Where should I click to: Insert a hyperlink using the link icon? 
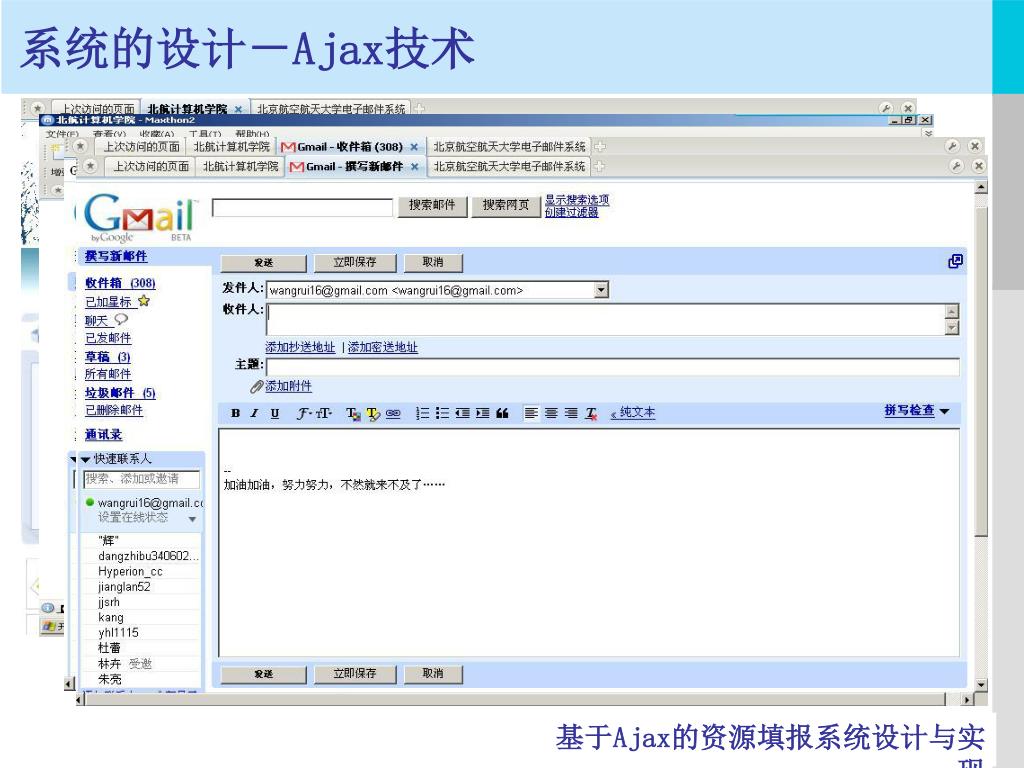tap(393, 413)
